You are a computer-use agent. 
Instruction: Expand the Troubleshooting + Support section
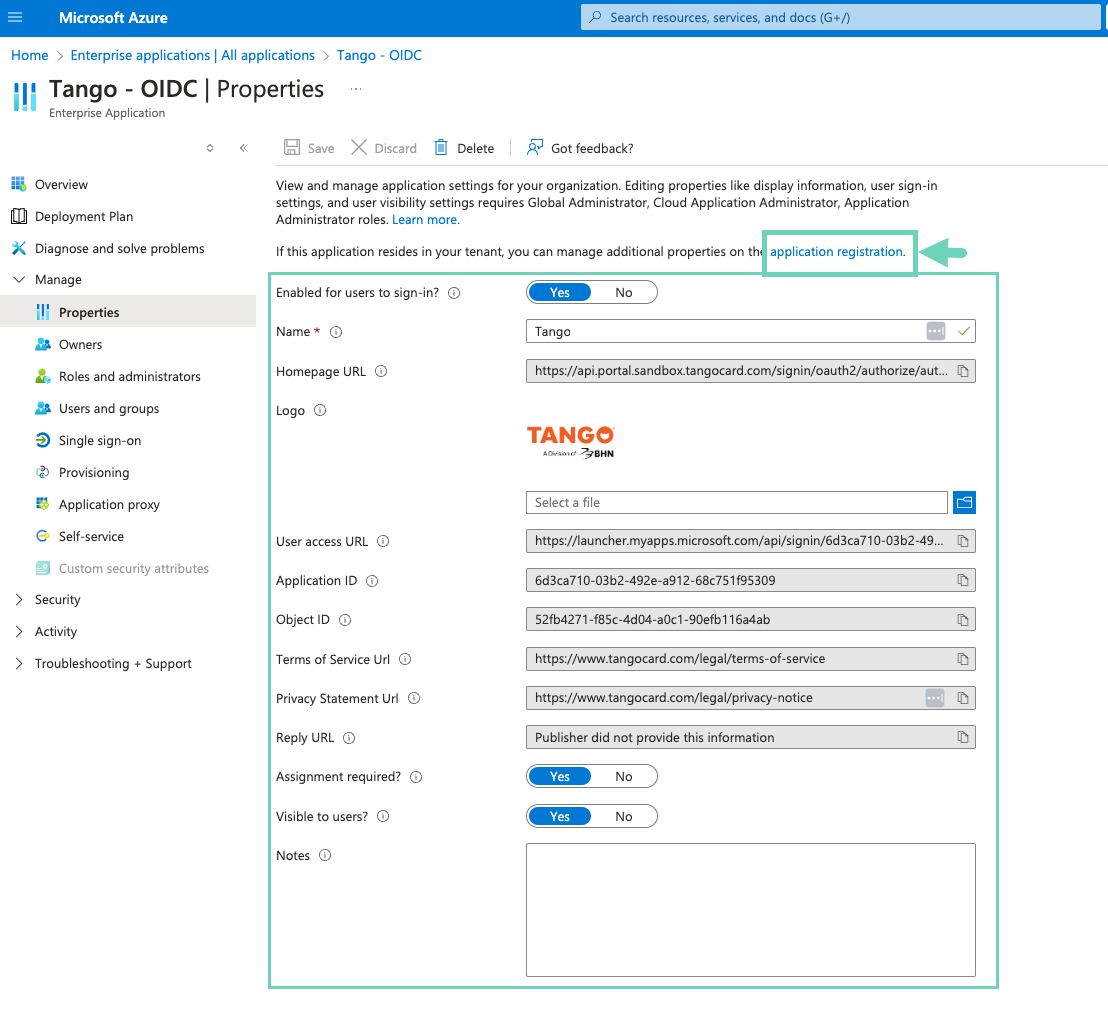[x=19, y=663]
